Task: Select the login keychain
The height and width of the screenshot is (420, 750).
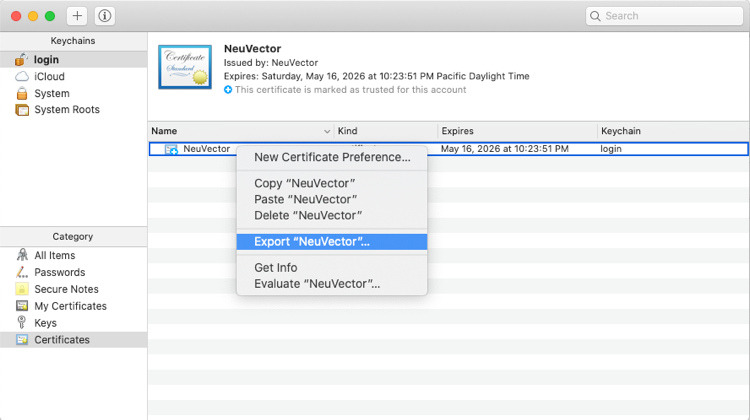Action: point(46,60)
